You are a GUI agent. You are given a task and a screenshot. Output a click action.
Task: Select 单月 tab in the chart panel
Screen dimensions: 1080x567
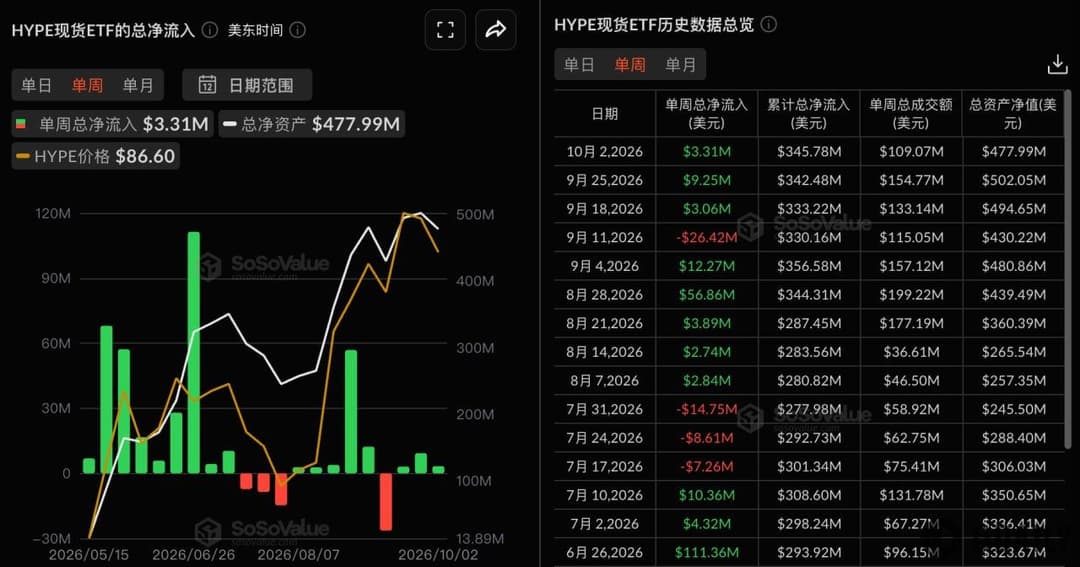click(138, 85)
